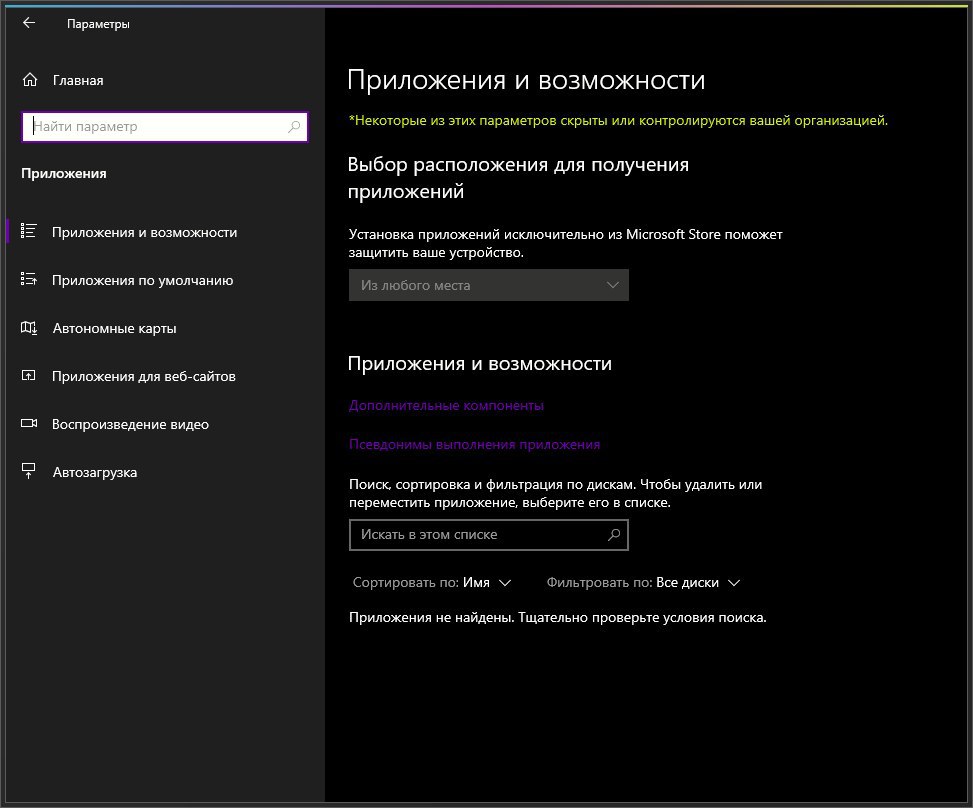Focus the Искать в этом списке field
This screenshot has width=973, height=808.
(x=488, y=534)
